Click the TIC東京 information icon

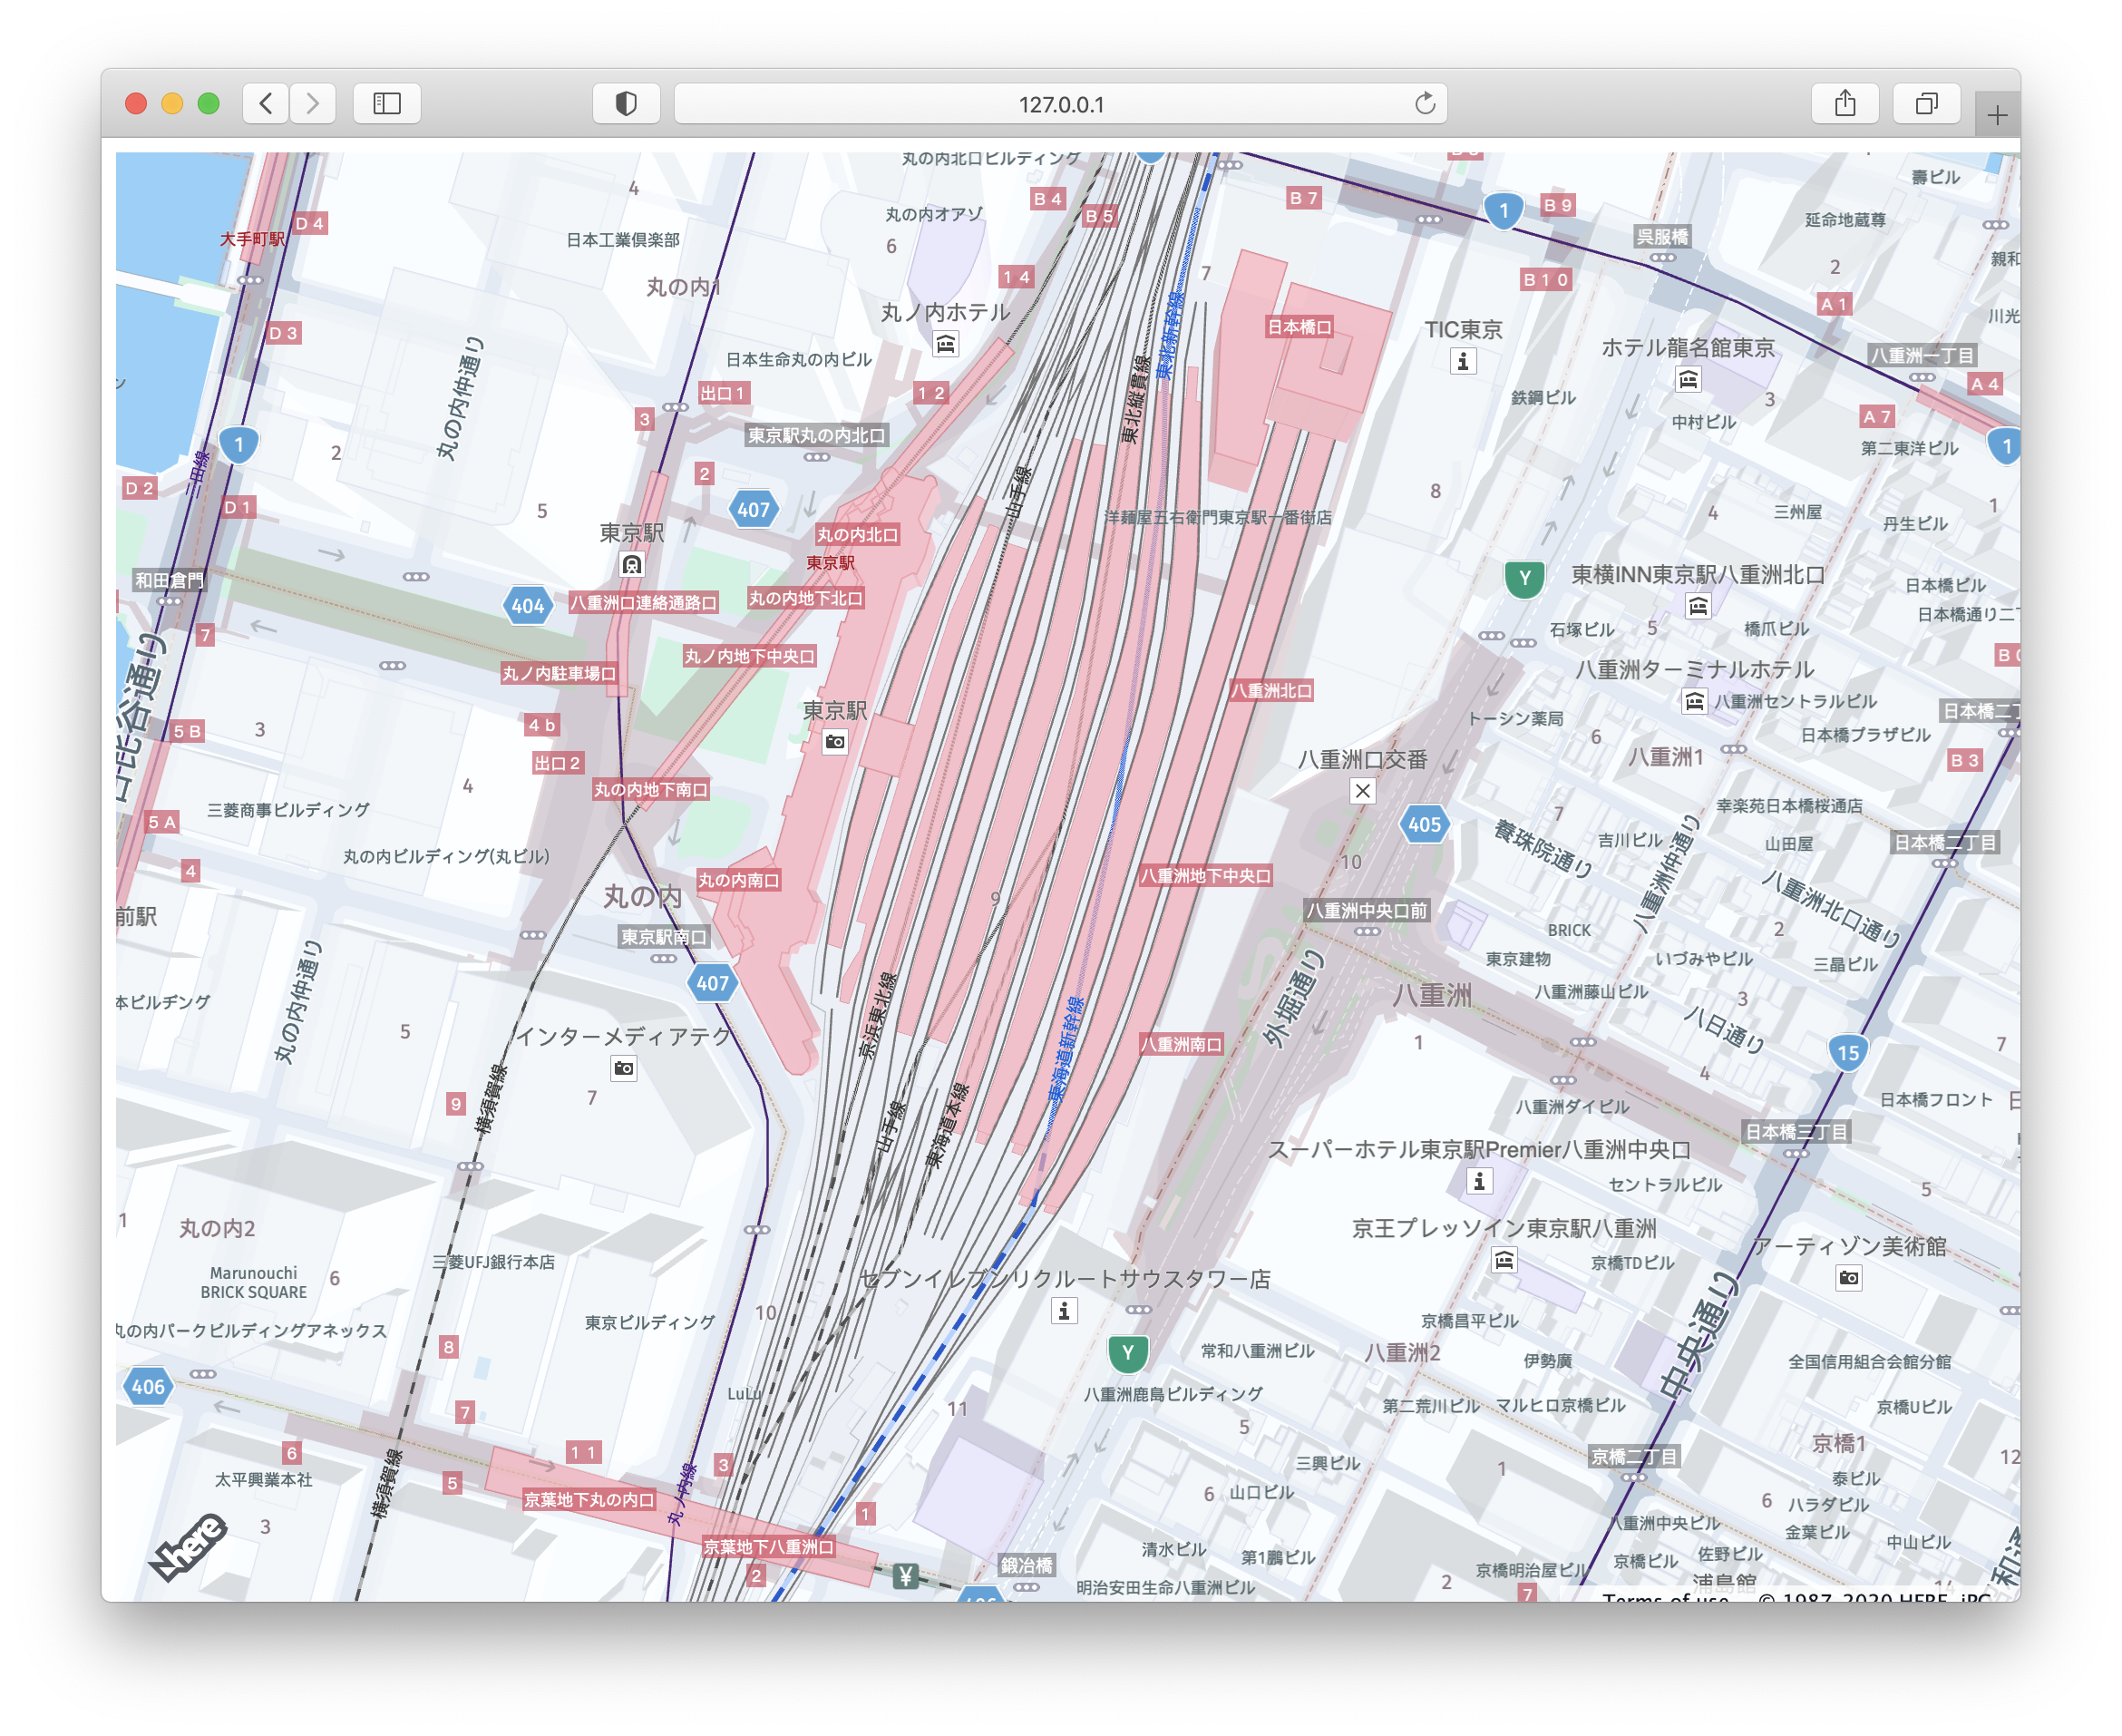coord(1463,361)
